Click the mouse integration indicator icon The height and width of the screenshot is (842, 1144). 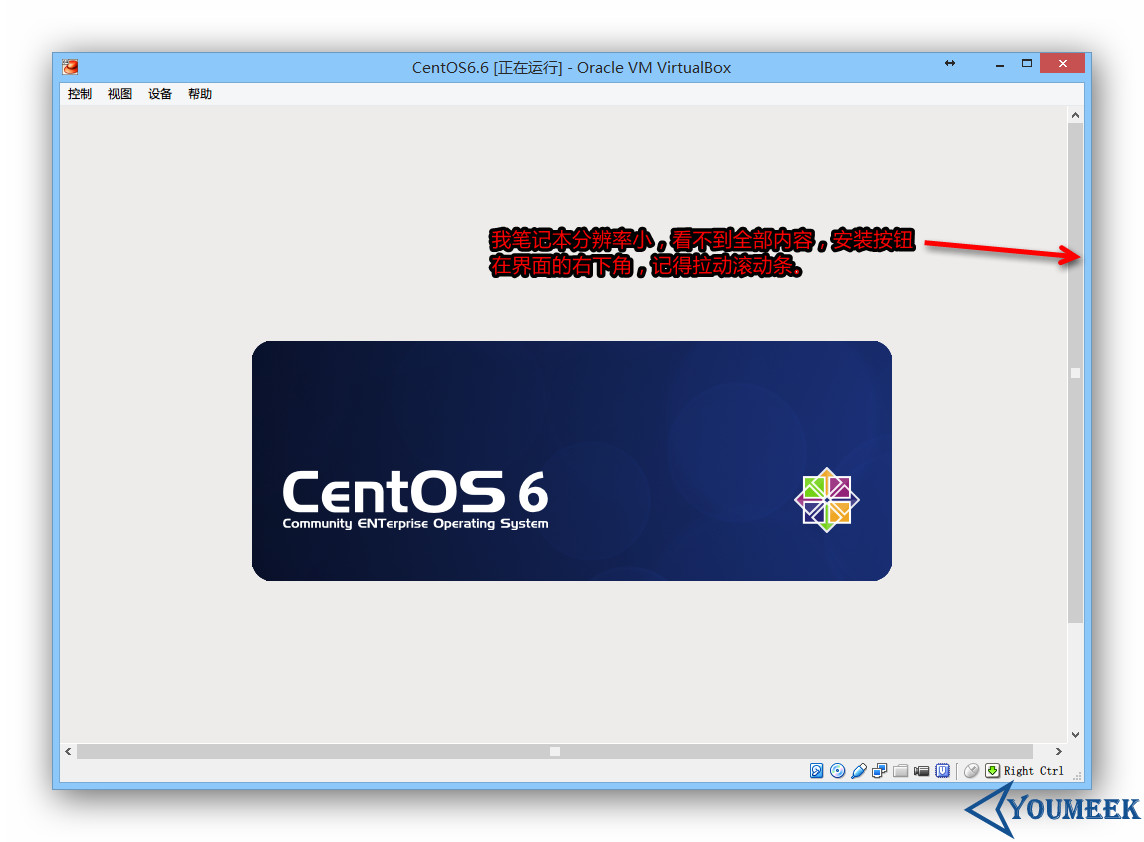pos(971,771)
